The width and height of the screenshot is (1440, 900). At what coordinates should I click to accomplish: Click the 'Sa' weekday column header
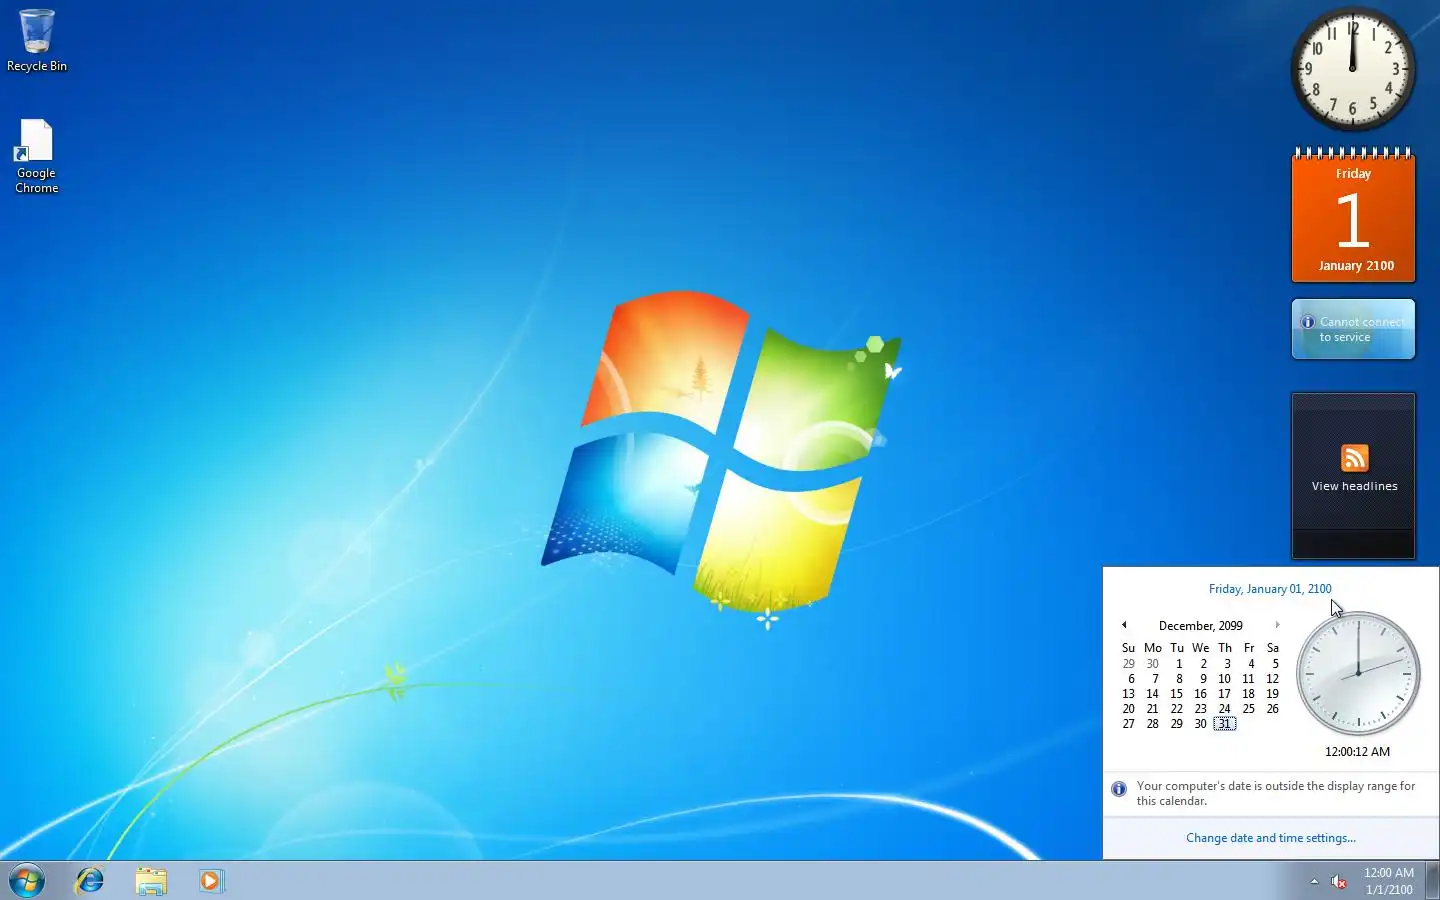point(1272,648)
